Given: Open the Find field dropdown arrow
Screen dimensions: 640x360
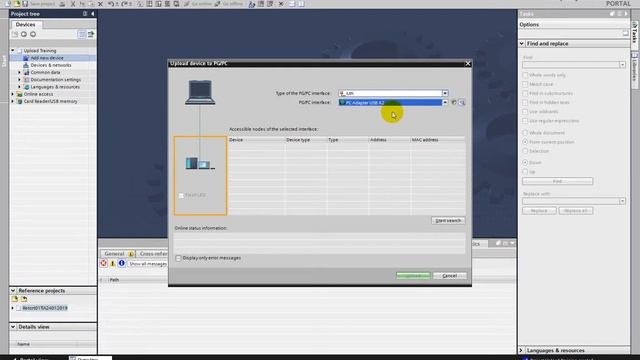Looking at the screenshot, I should [622, 65].
